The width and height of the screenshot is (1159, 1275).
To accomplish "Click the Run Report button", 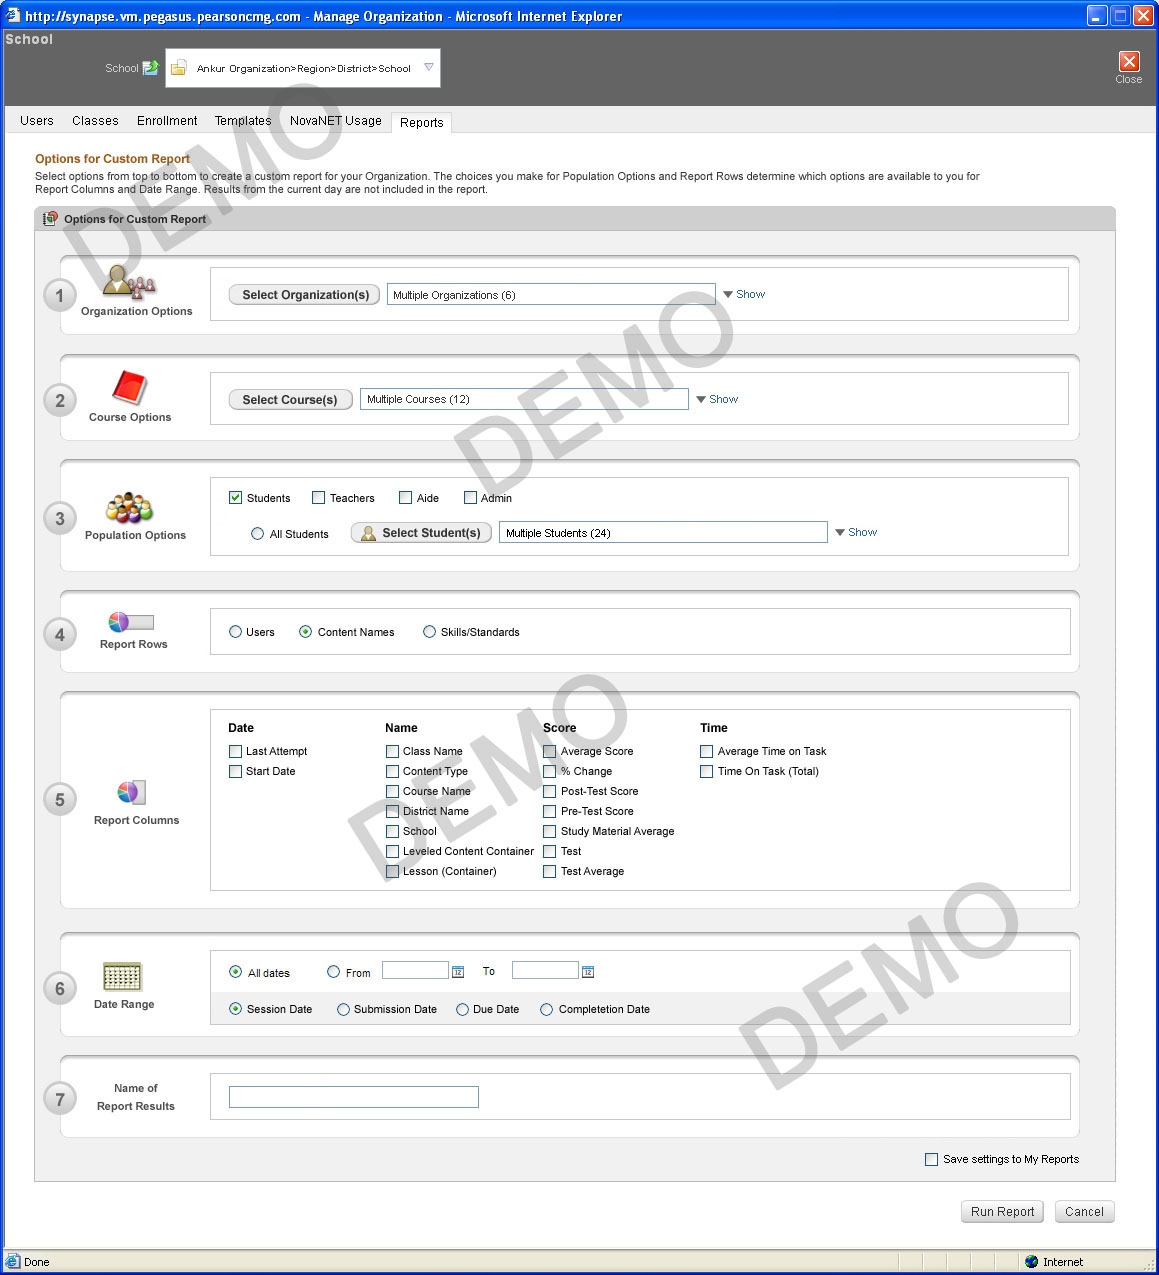I will (1002, 1211).
